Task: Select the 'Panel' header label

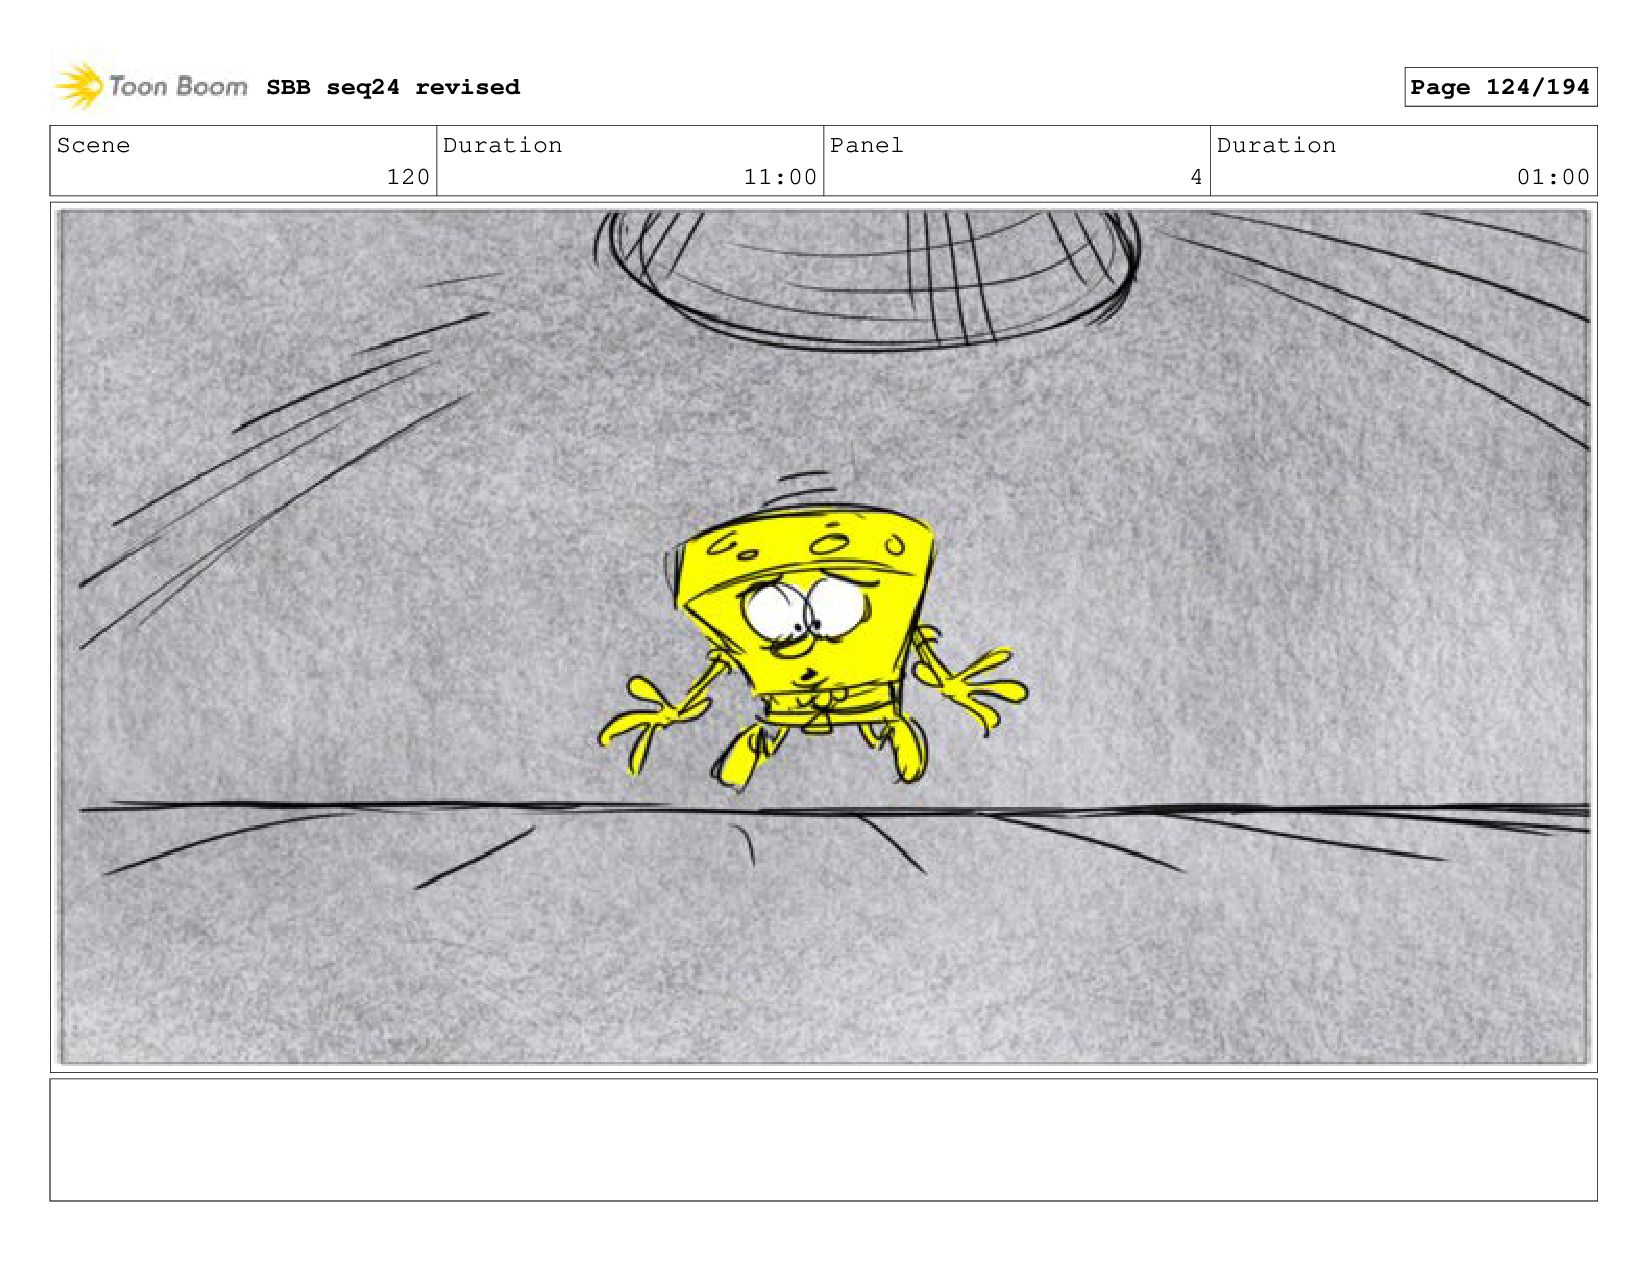Action: point(866,145)
